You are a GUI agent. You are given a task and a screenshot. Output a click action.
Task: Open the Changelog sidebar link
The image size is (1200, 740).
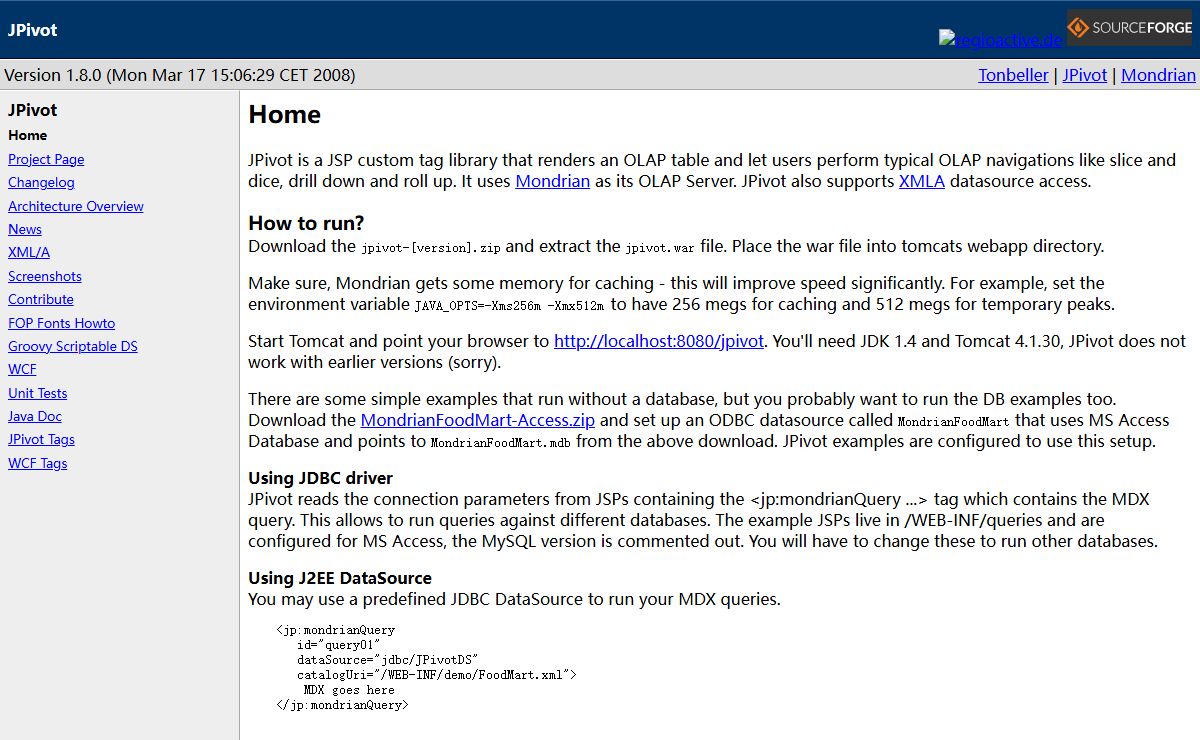tap(41, 182)
